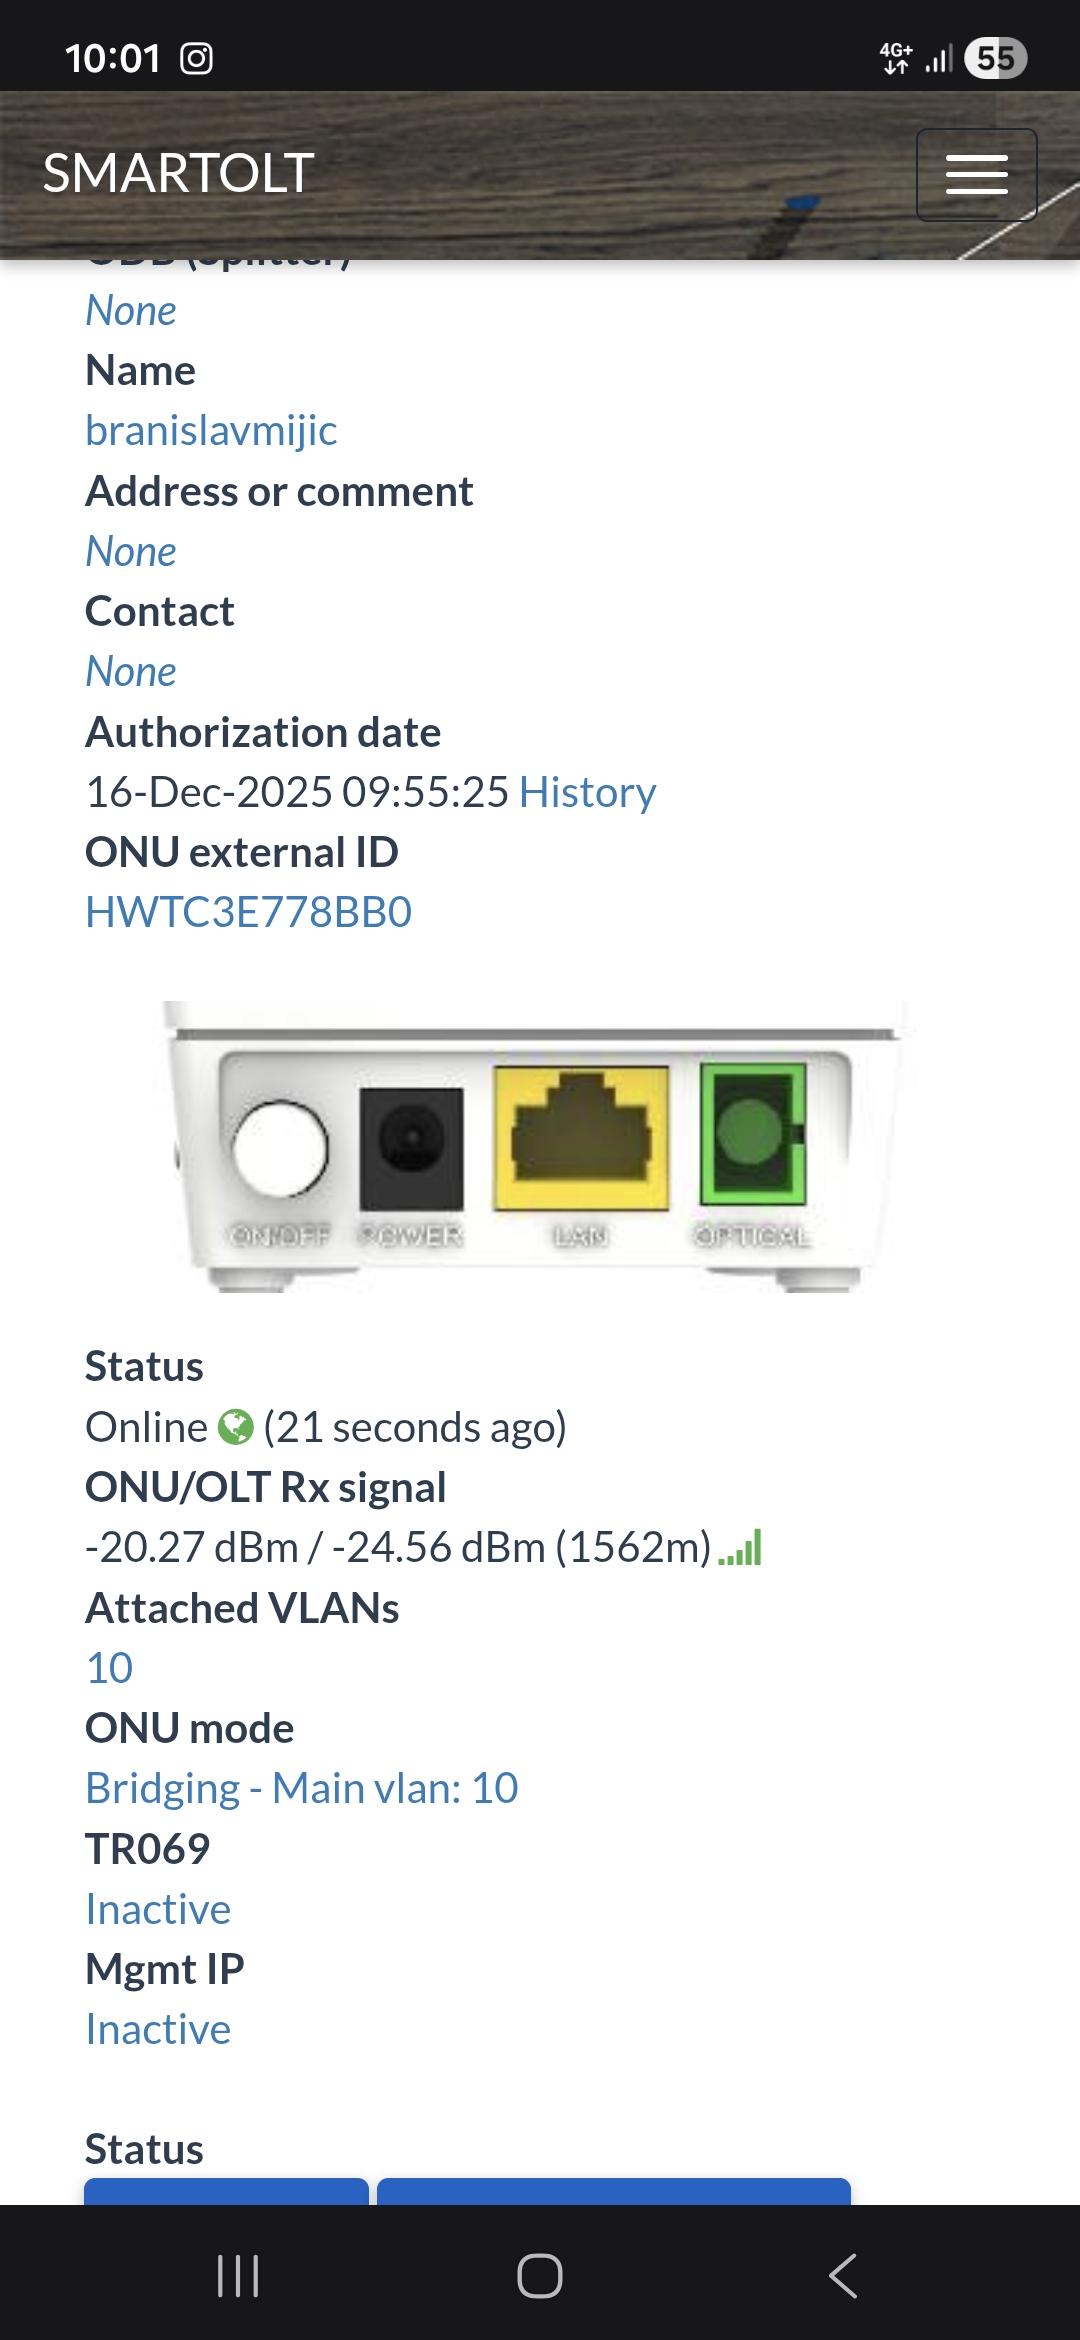1080x2340 pixels.
Task: Open the hamburger navigation menu
Action: [x=976, y=175]
